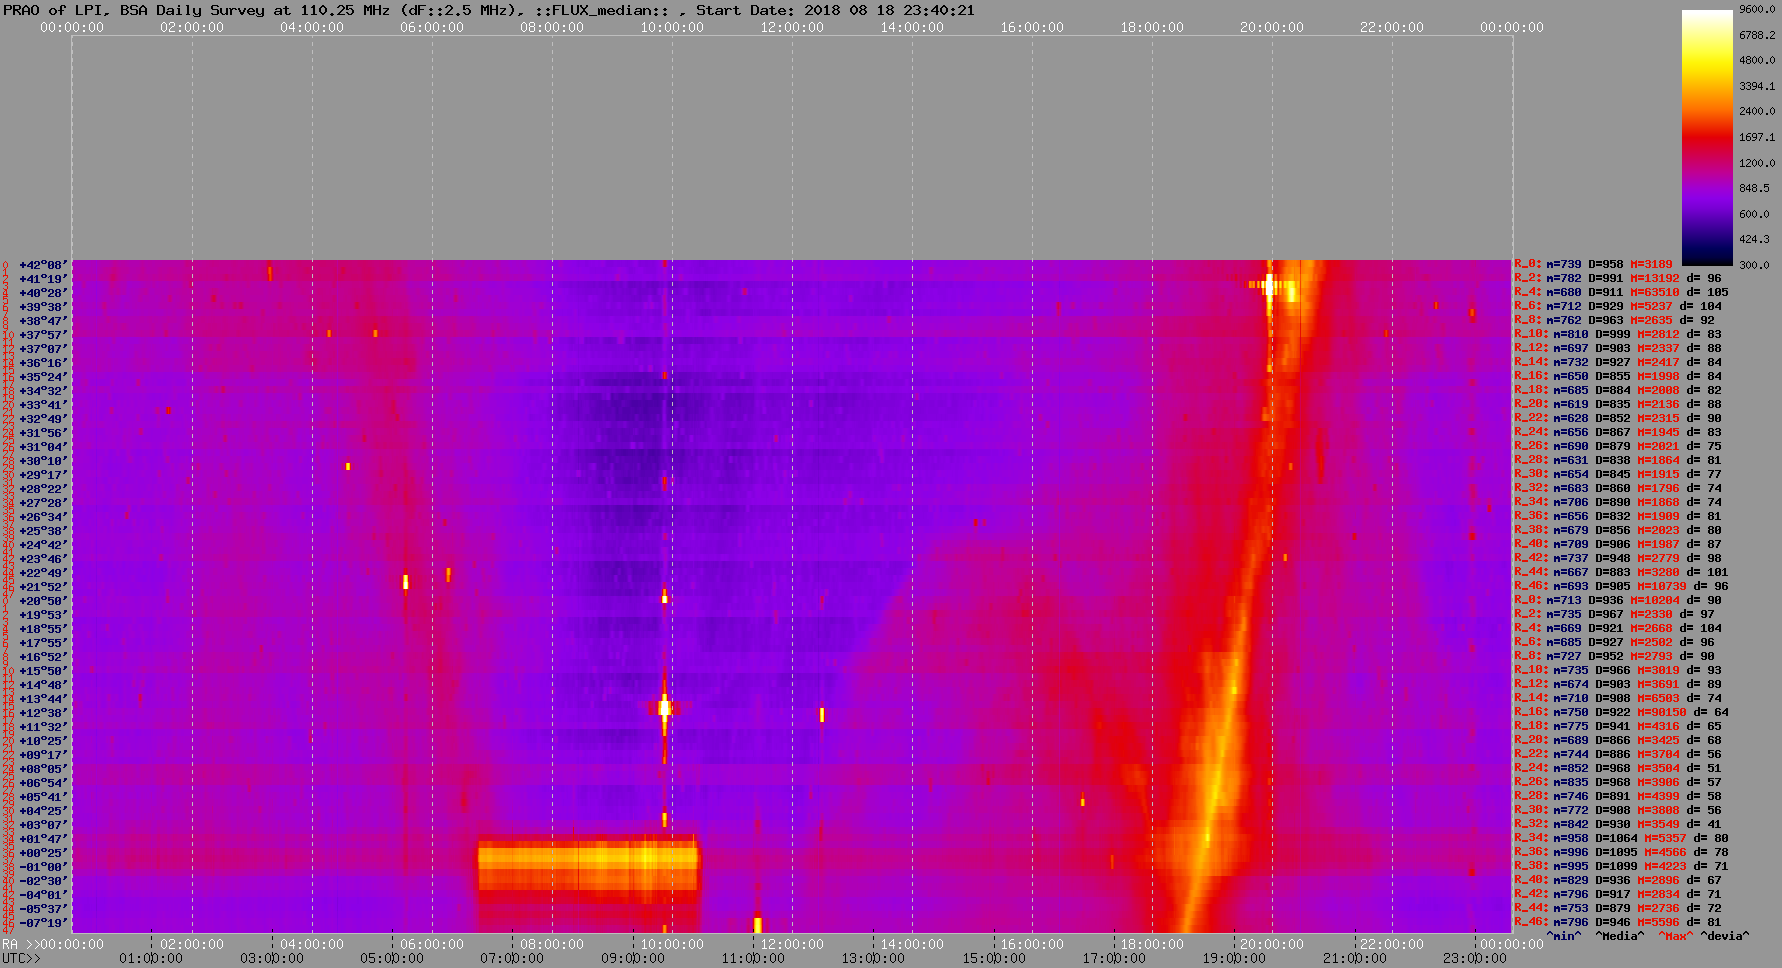Click the 300.0 color scale value
Screen dimensions: 1782x968
(1755, 265)
